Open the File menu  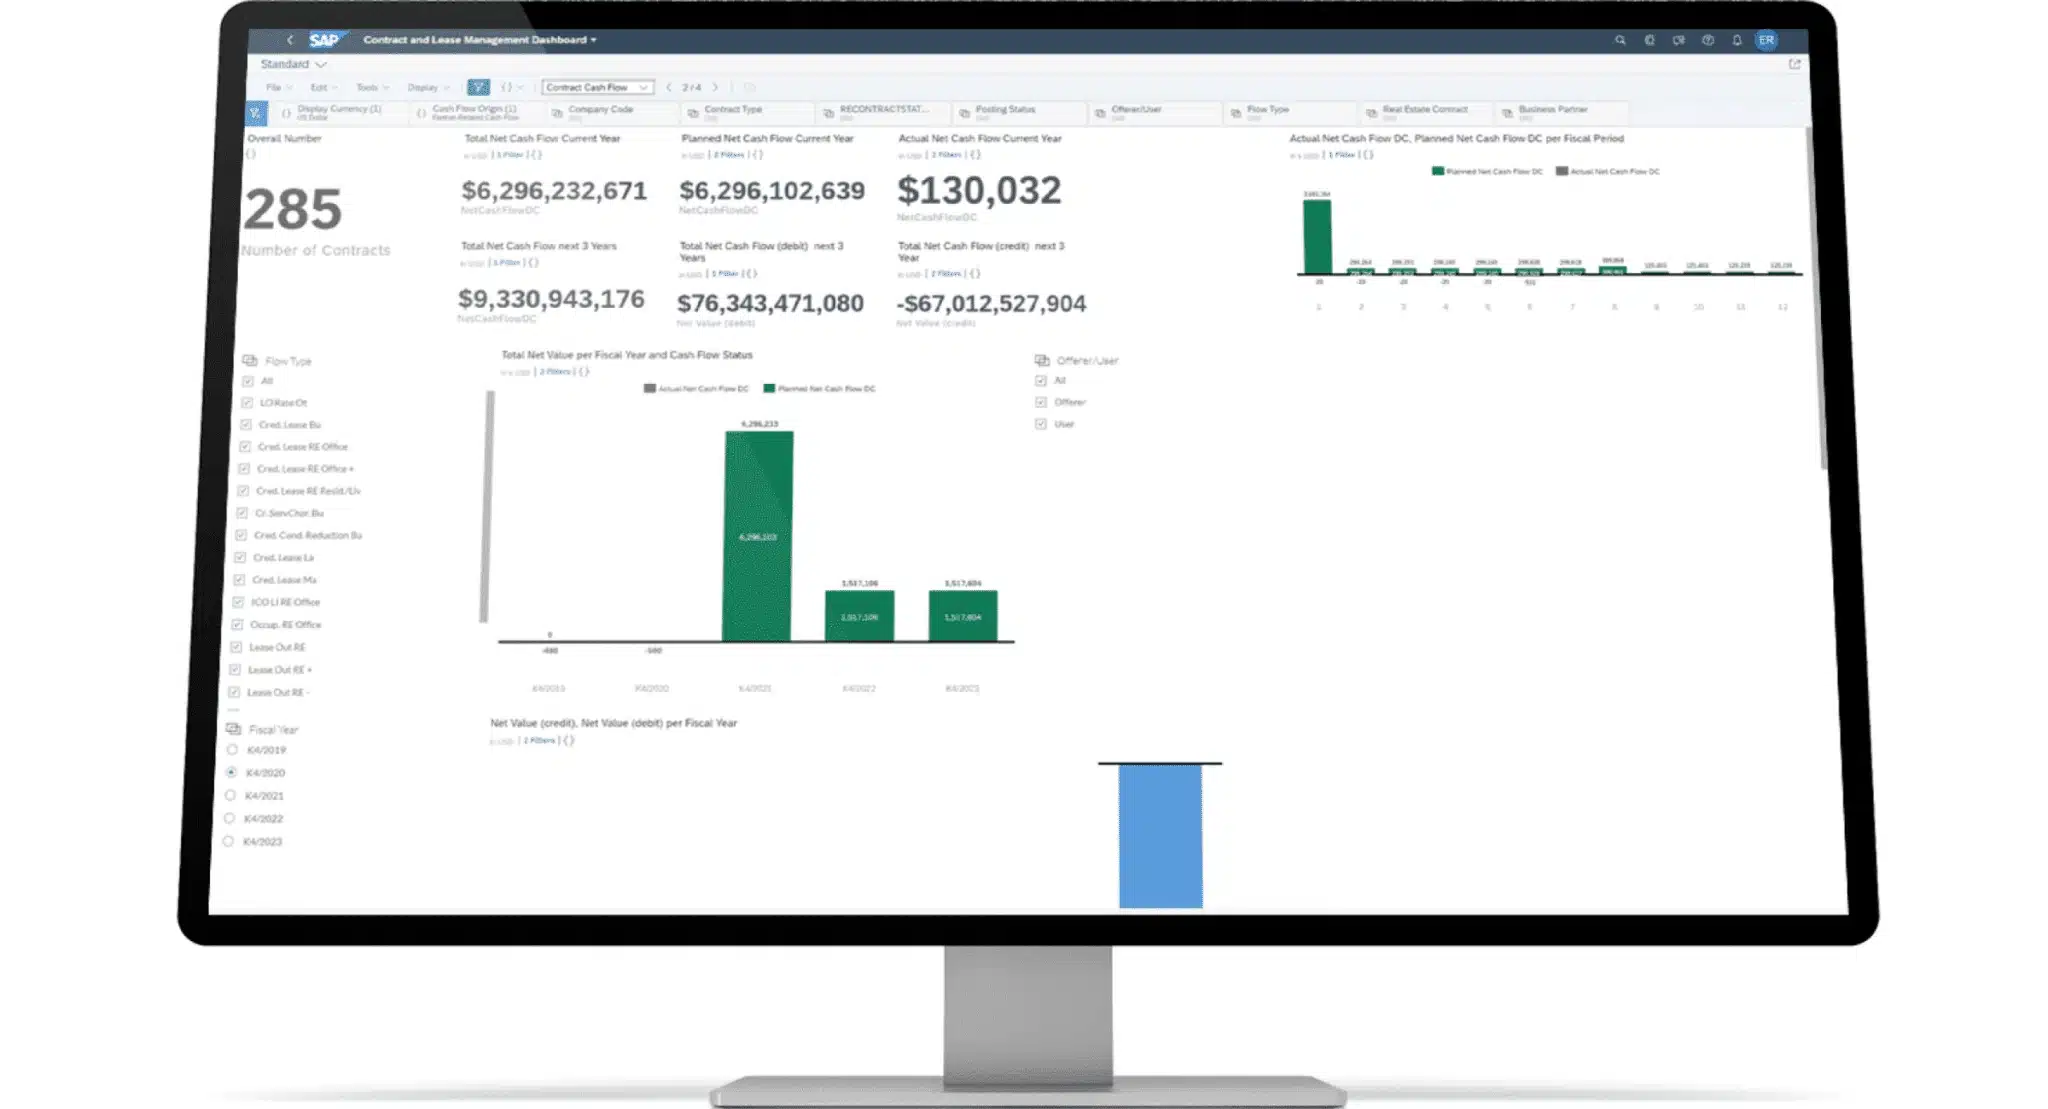[278, 88]
